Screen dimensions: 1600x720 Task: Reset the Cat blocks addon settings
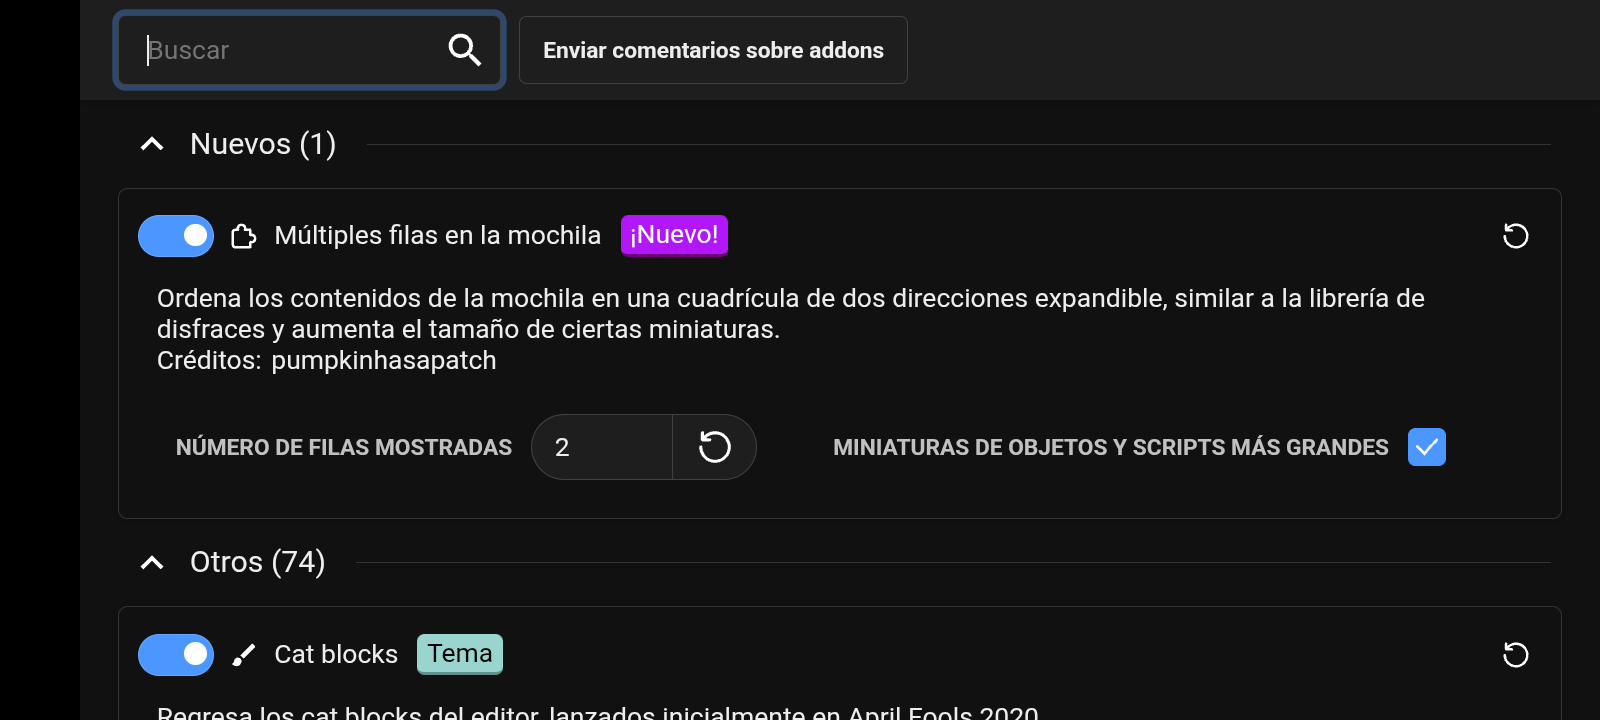1516,655
